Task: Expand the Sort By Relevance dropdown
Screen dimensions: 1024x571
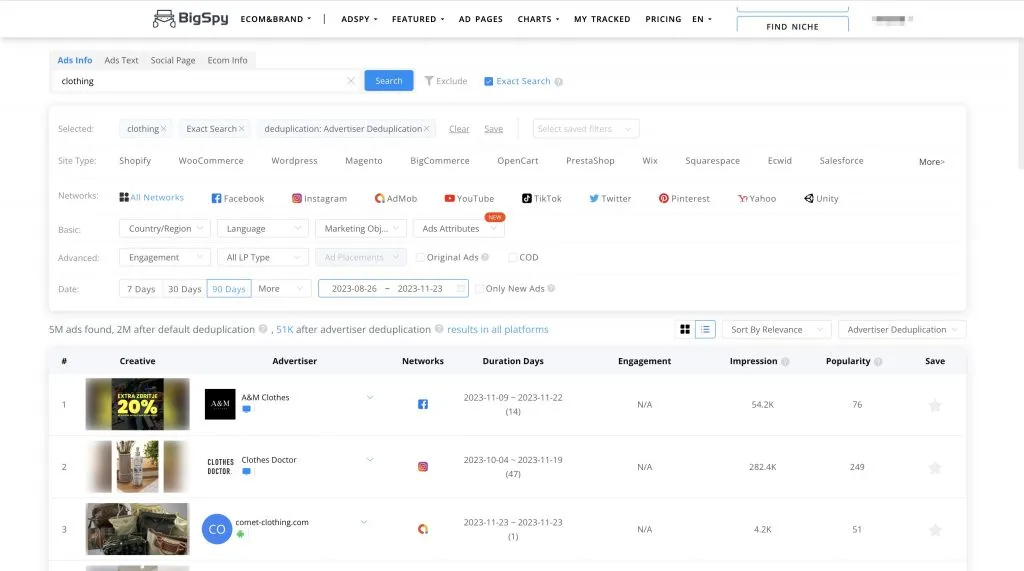Action: 776,329
